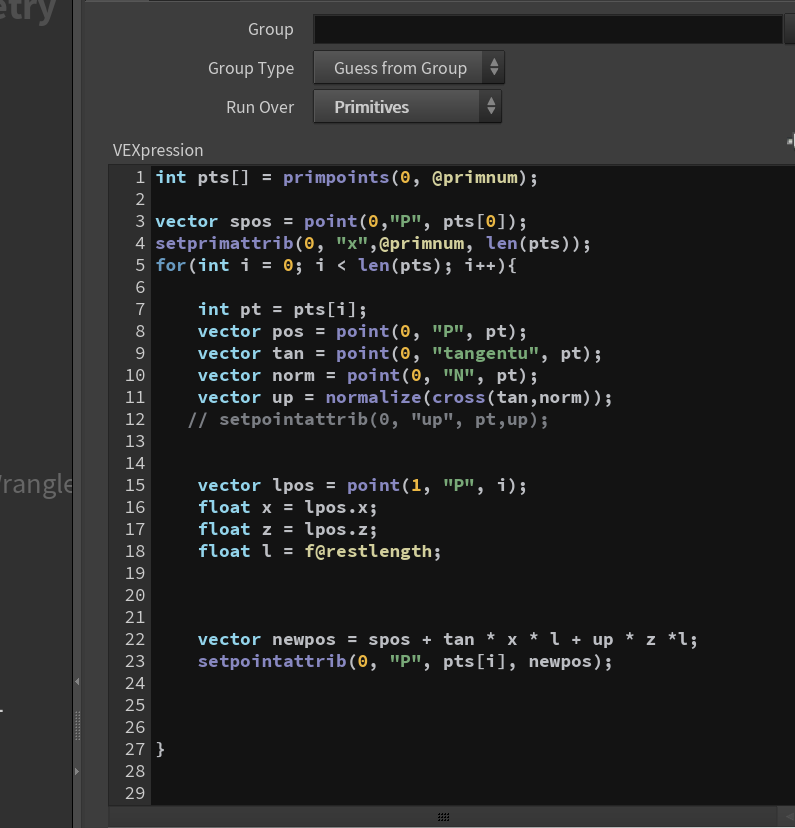
Task: Click the up-down arrows on Run Over
Action: tap(491, 106)
